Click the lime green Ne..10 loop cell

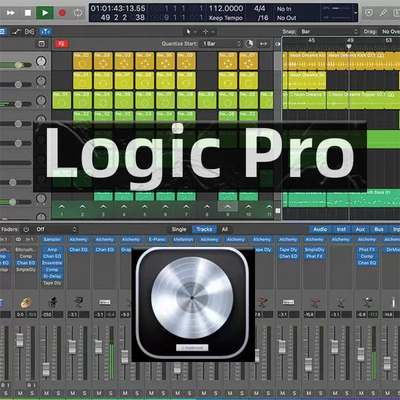point(228,100)
